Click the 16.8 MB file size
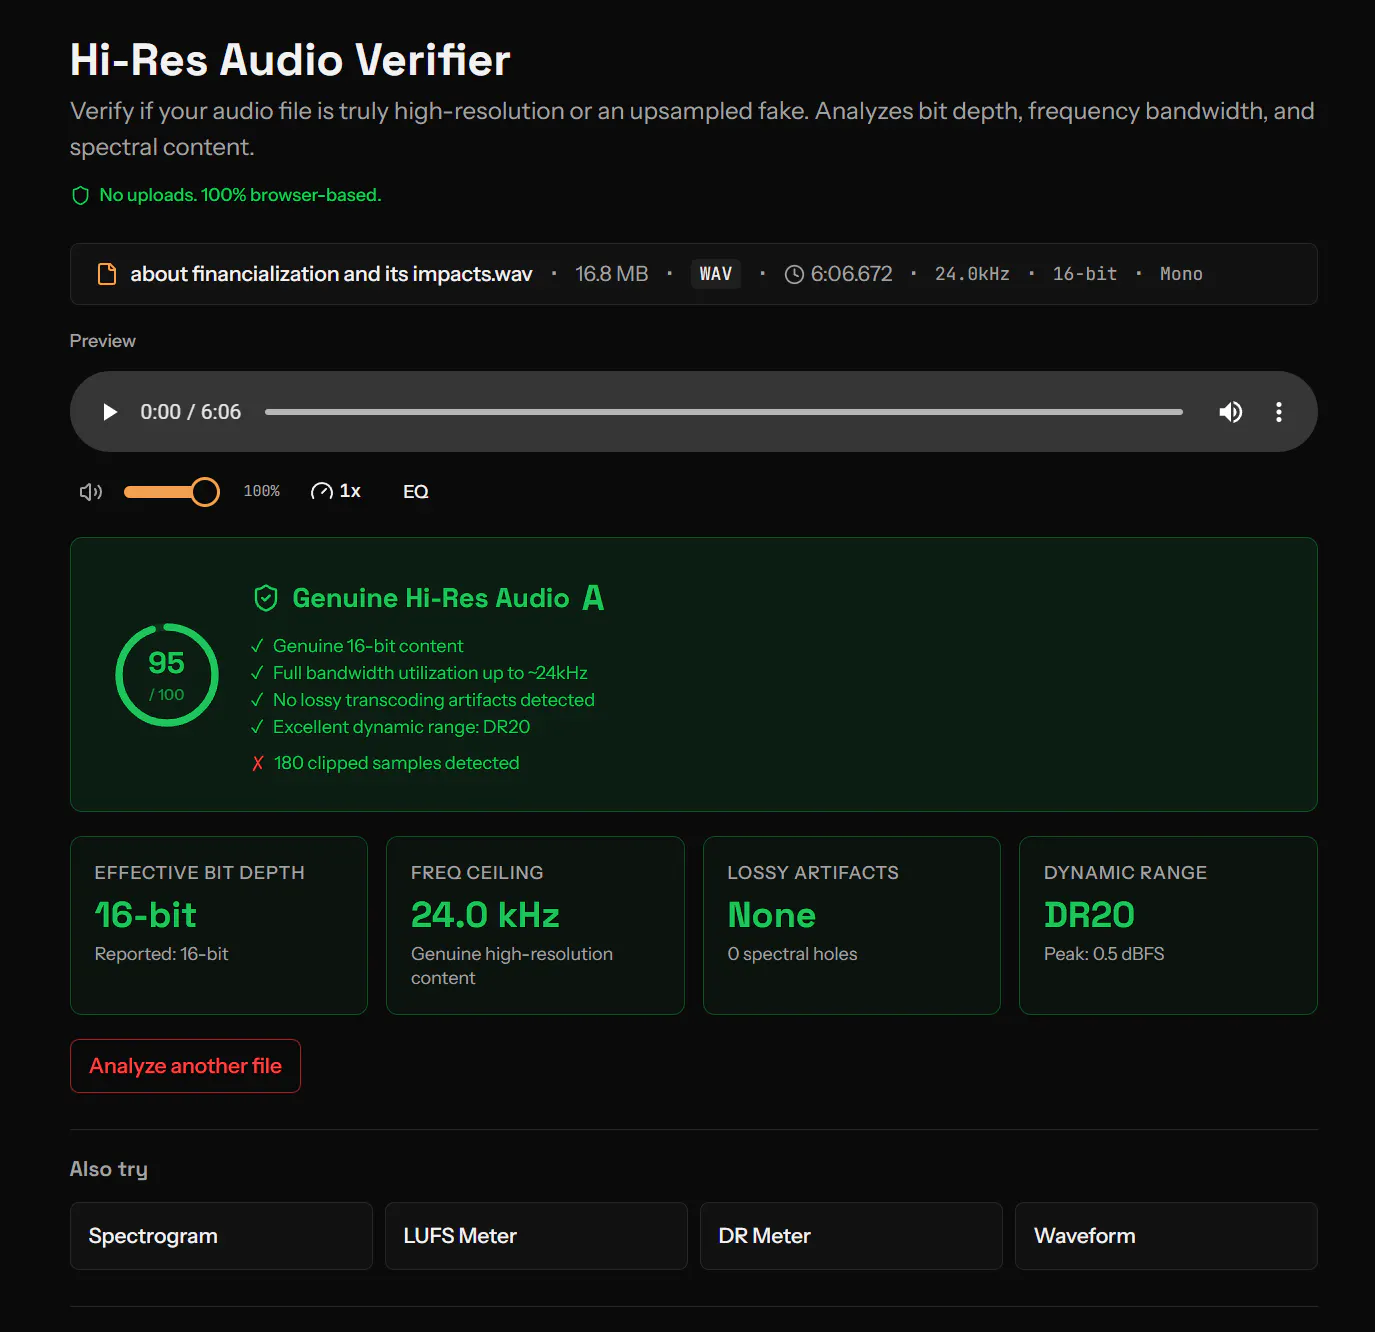Screen dimensions: 1375x1332 tap(612, 274)
